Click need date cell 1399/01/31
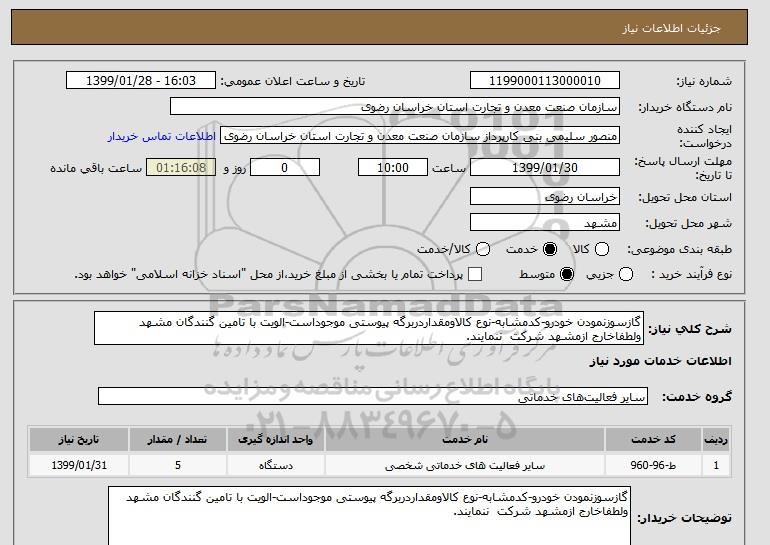This screenshot has height=545, width=770. click(x=79, y=465)
